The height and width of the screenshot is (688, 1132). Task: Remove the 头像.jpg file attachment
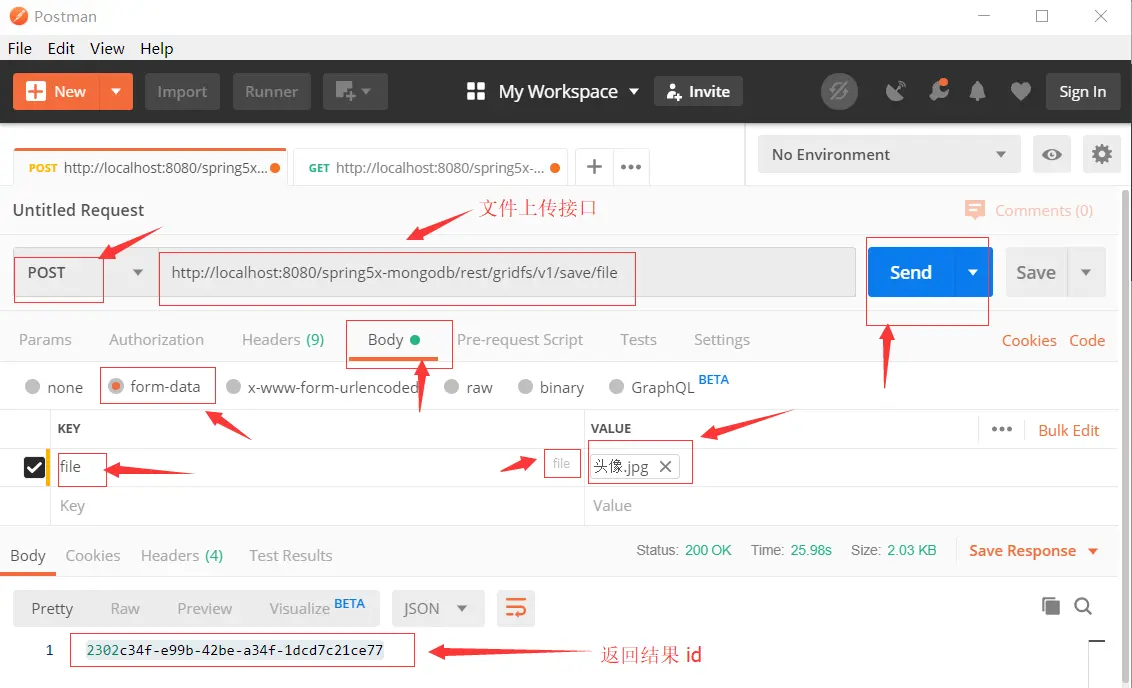pos(666,466)
